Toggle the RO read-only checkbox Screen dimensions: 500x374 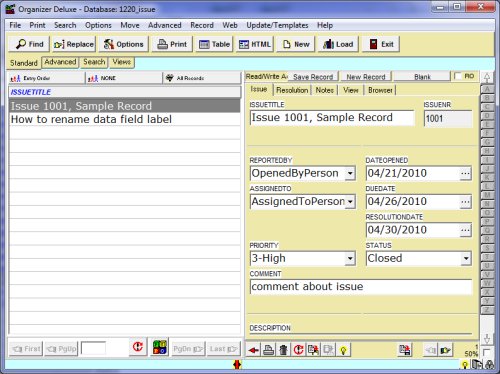coord(458,76)
